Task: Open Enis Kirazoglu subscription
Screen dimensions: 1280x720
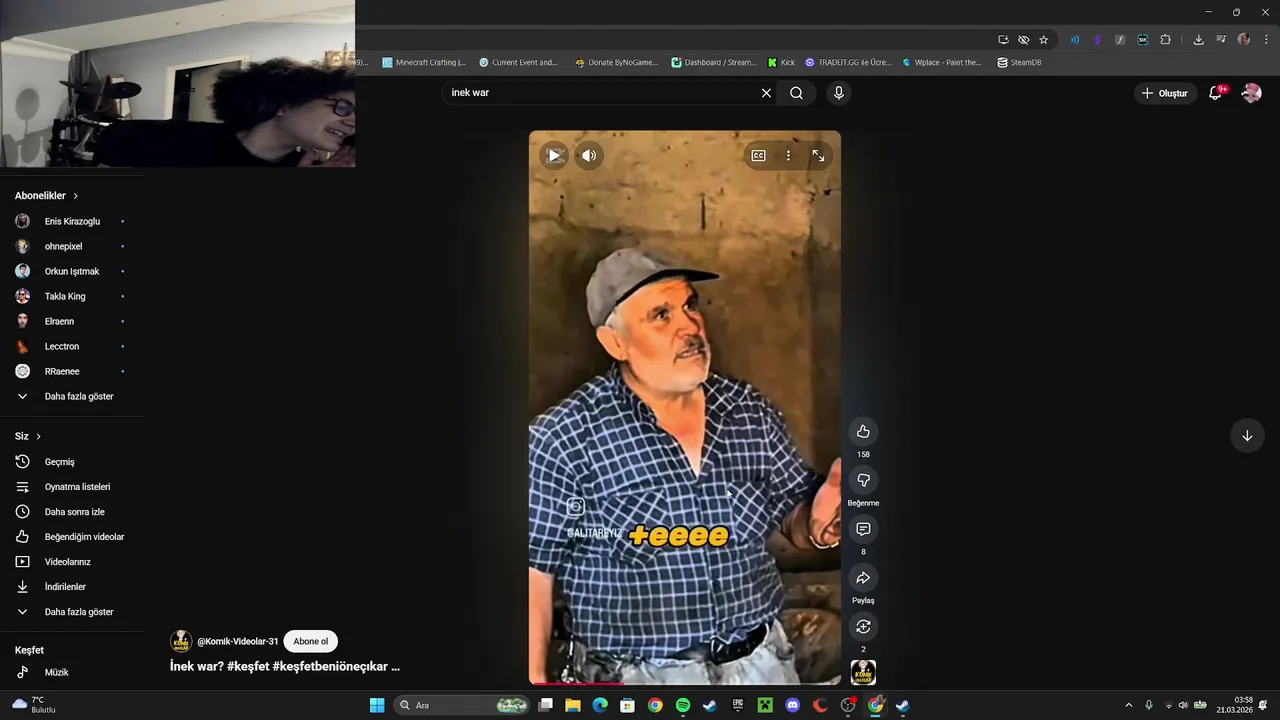Action: (72, 221)
